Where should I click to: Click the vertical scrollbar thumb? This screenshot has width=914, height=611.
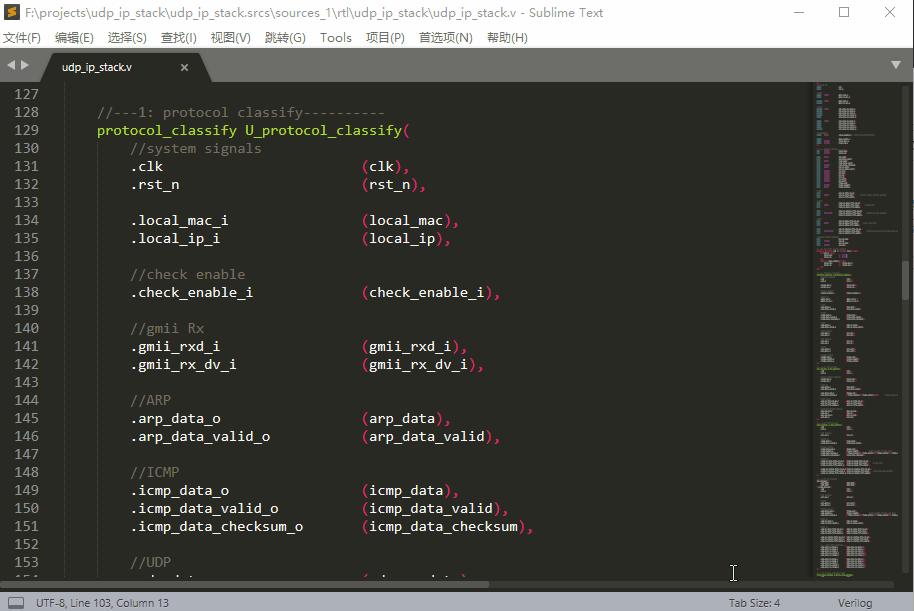pos(906,280)
